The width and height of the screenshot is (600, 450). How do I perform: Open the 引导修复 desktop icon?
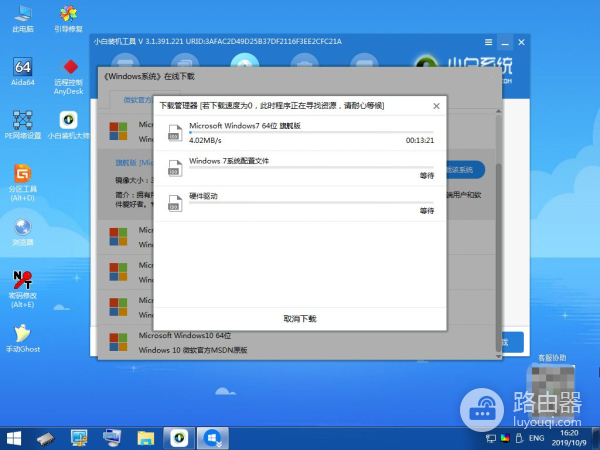[68, 18]
